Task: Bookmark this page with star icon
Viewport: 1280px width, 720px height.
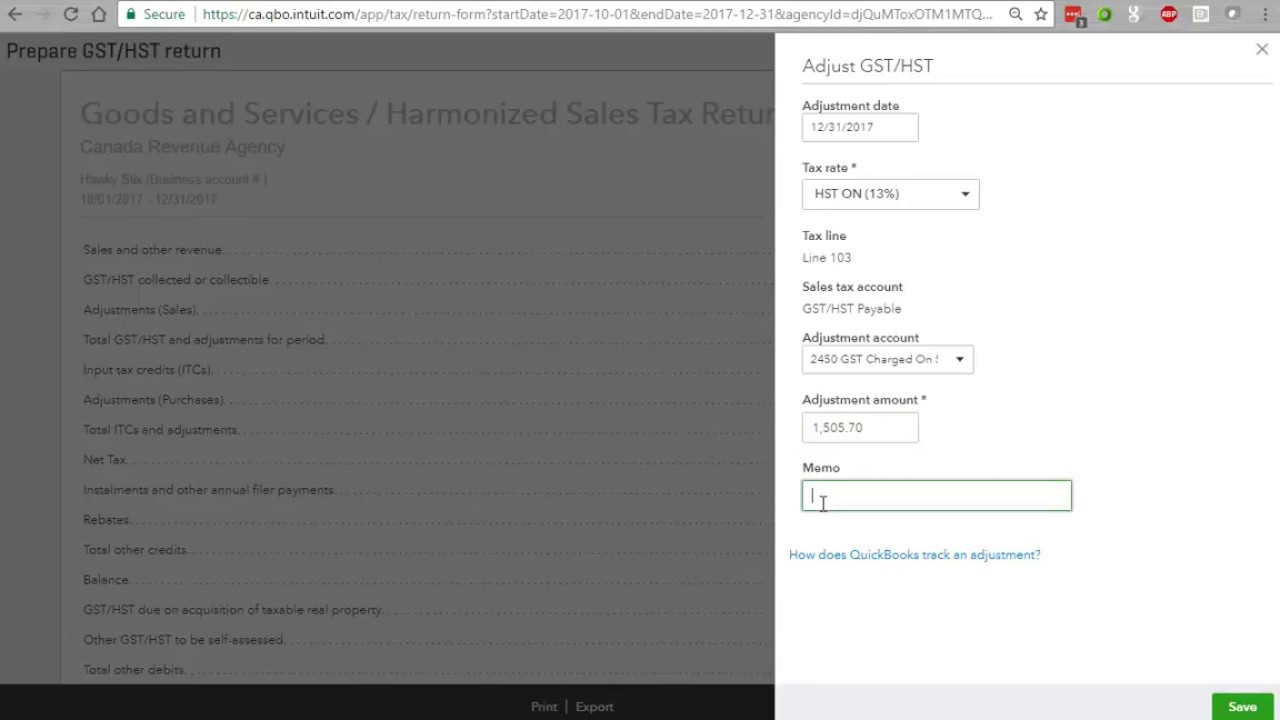Action: (x=1041, y=14)
